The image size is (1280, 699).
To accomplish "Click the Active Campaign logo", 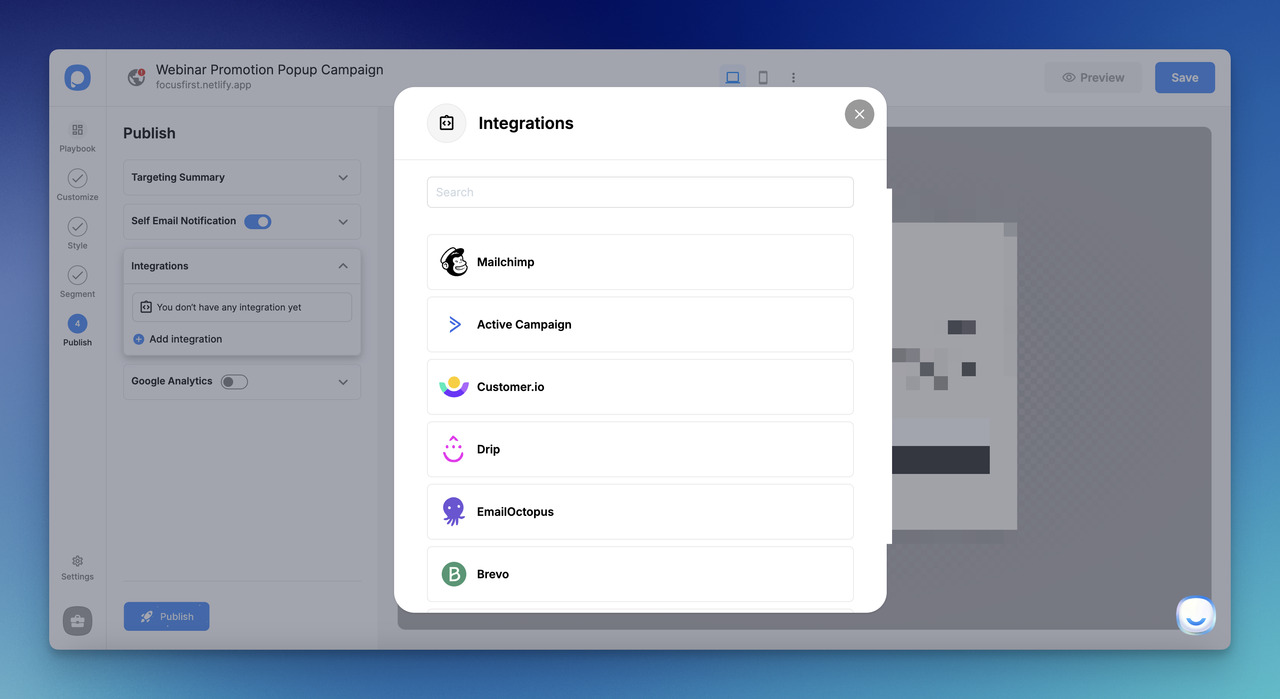I will point(454,324).
